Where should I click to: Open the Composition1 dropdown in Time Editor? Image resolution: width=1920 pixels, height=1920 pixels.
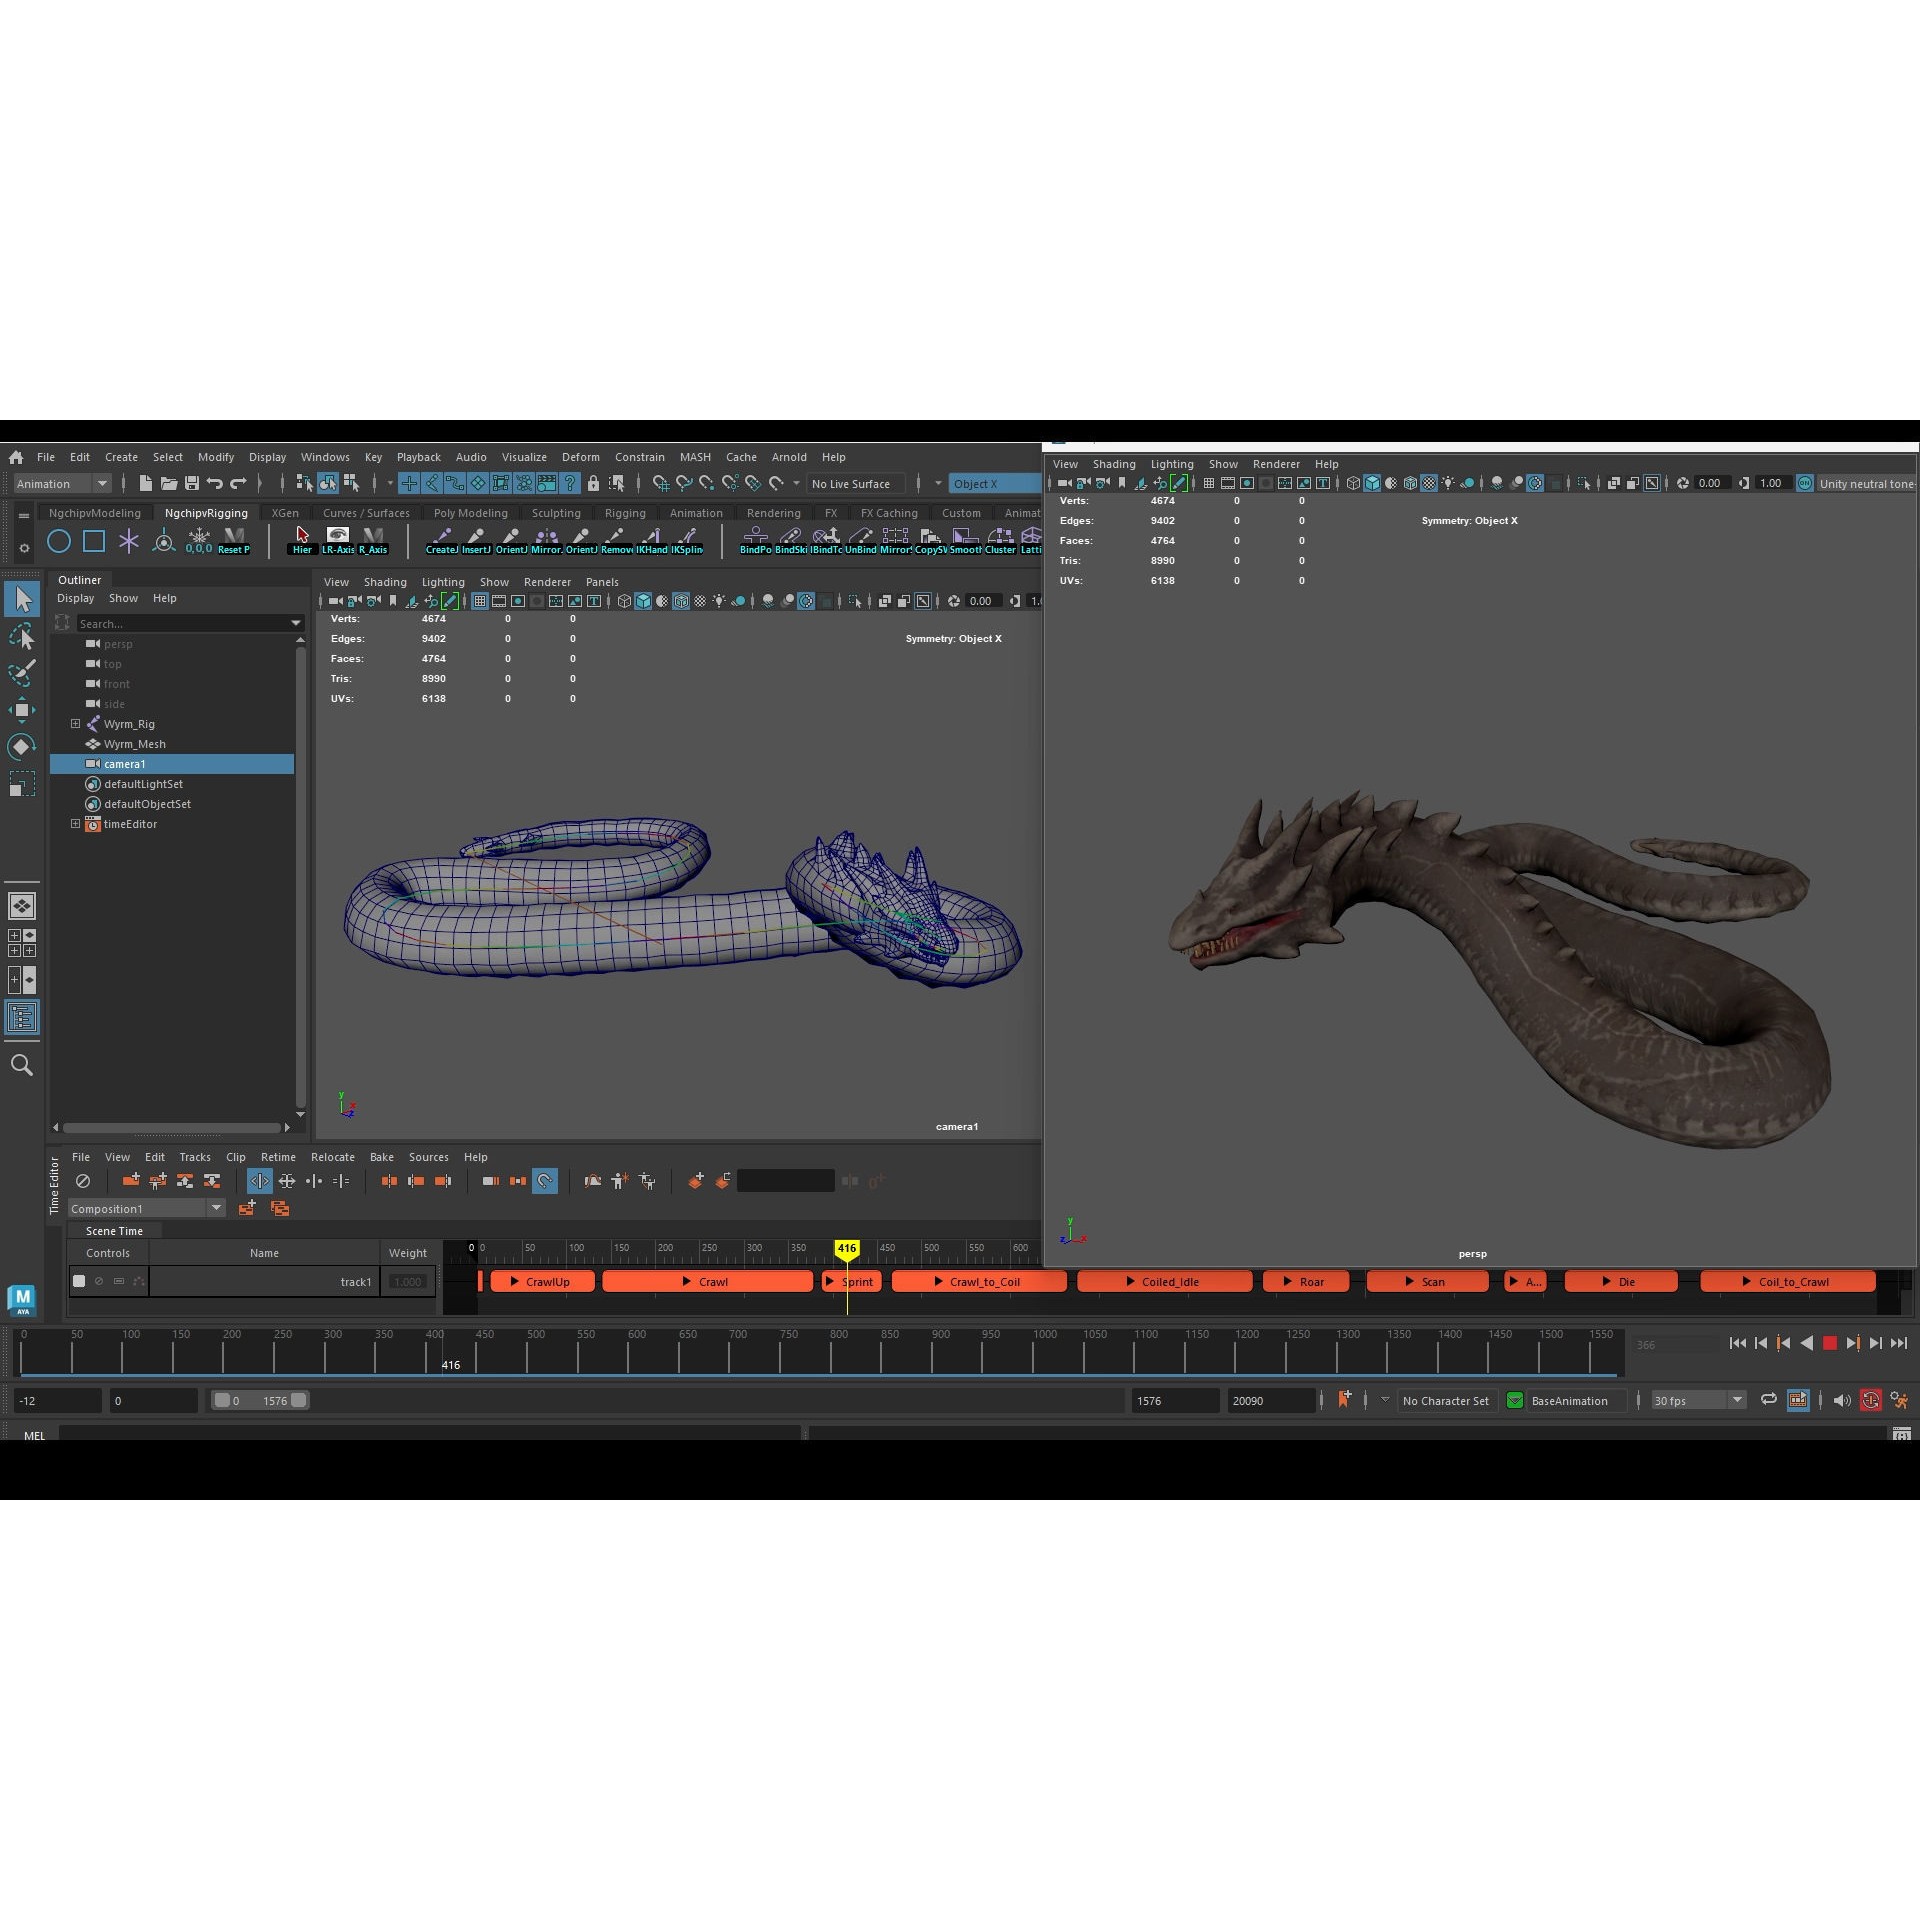click(x=217, y=1208)
